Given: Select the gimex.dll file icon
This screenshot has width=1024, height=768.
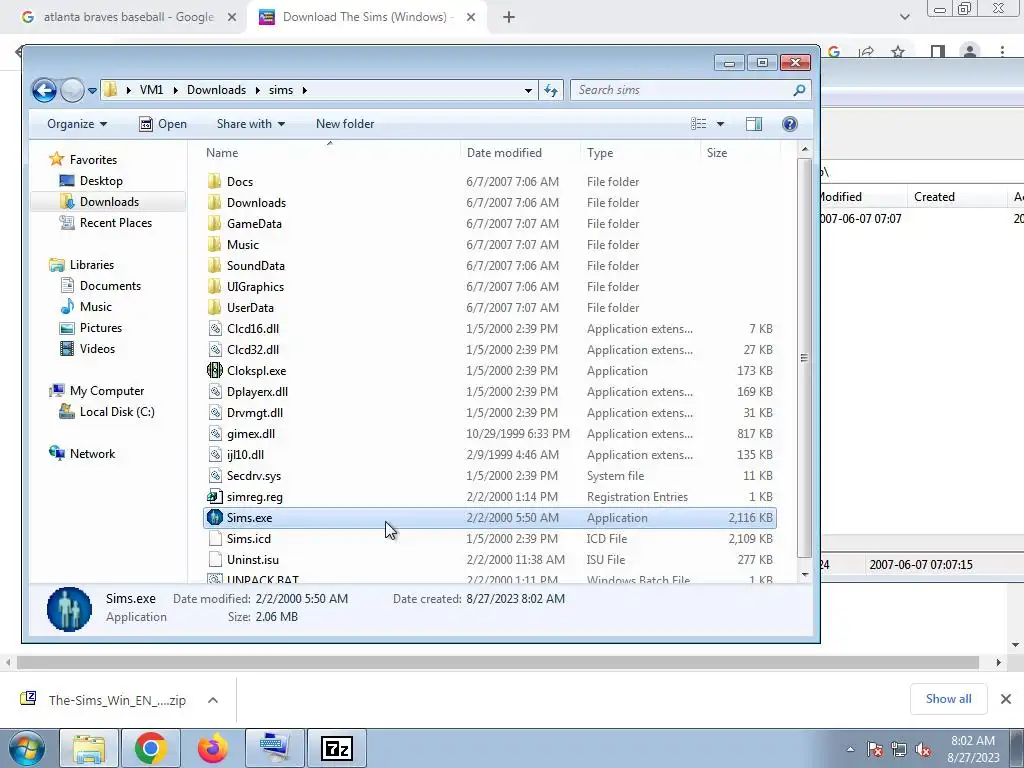Looking at the screenshot, I should [215, 434].
